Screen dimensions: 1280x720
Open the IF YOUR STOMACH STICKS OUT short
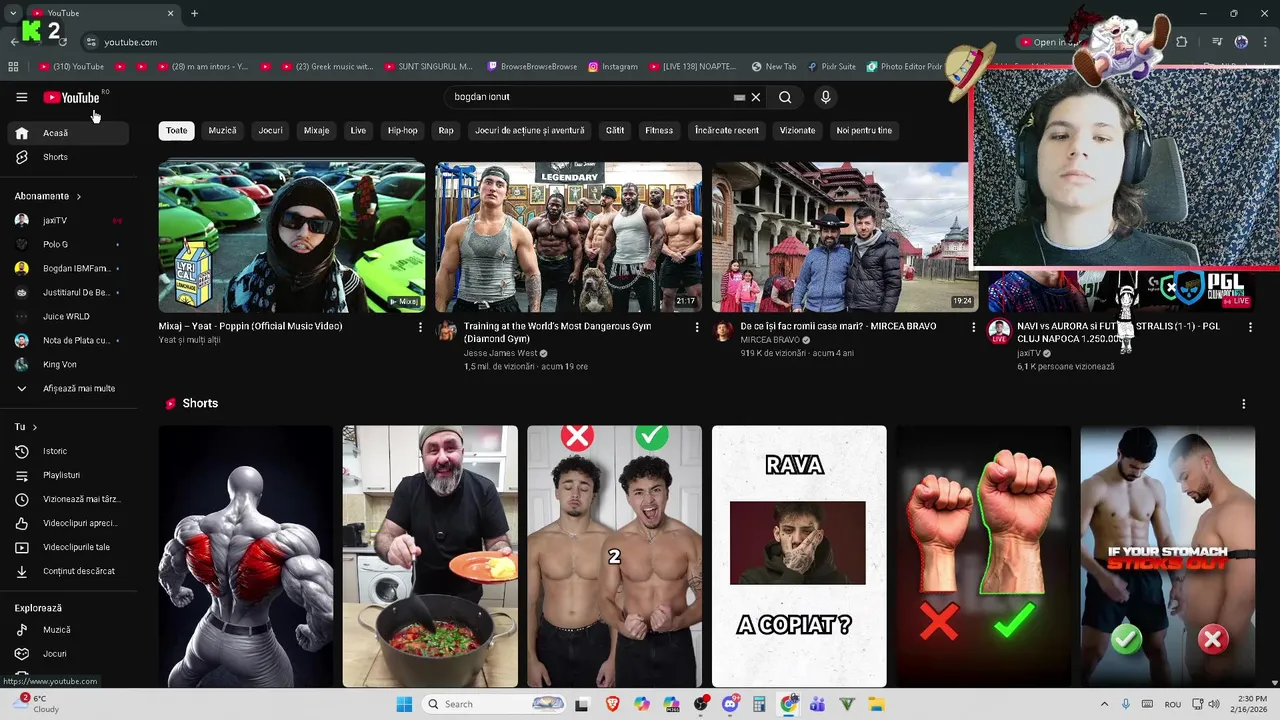1168,556
